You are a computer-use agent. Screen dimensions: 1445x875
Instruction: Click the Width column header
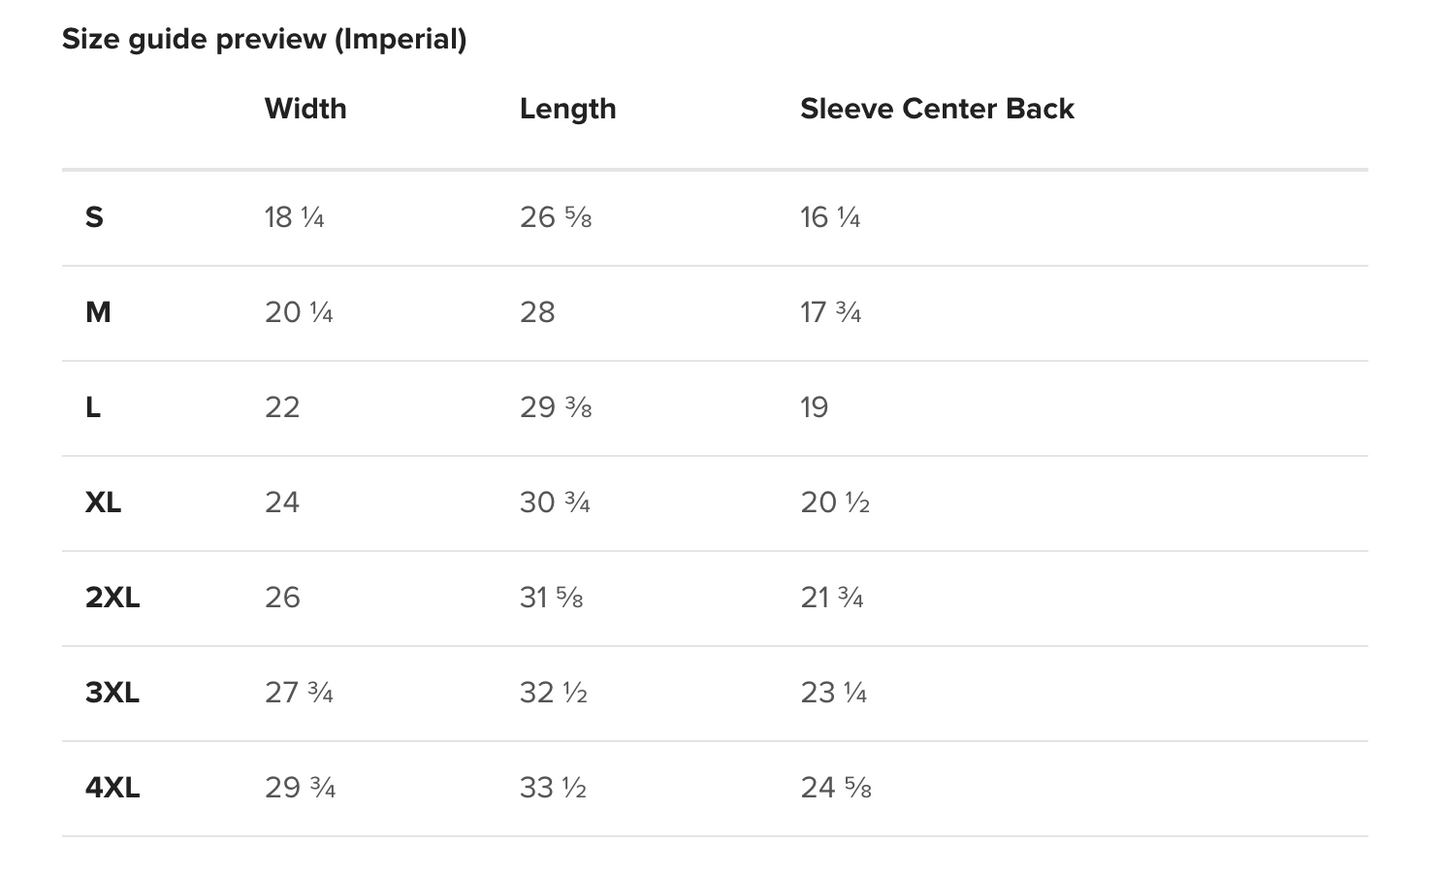click(x=305, y=108)
